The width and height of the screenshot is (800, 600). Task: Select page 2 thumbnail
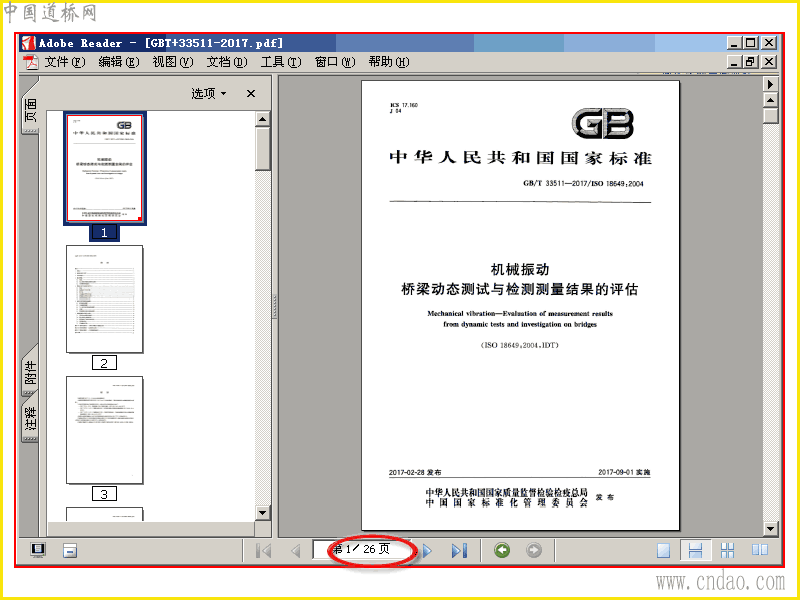coord(105,299)
